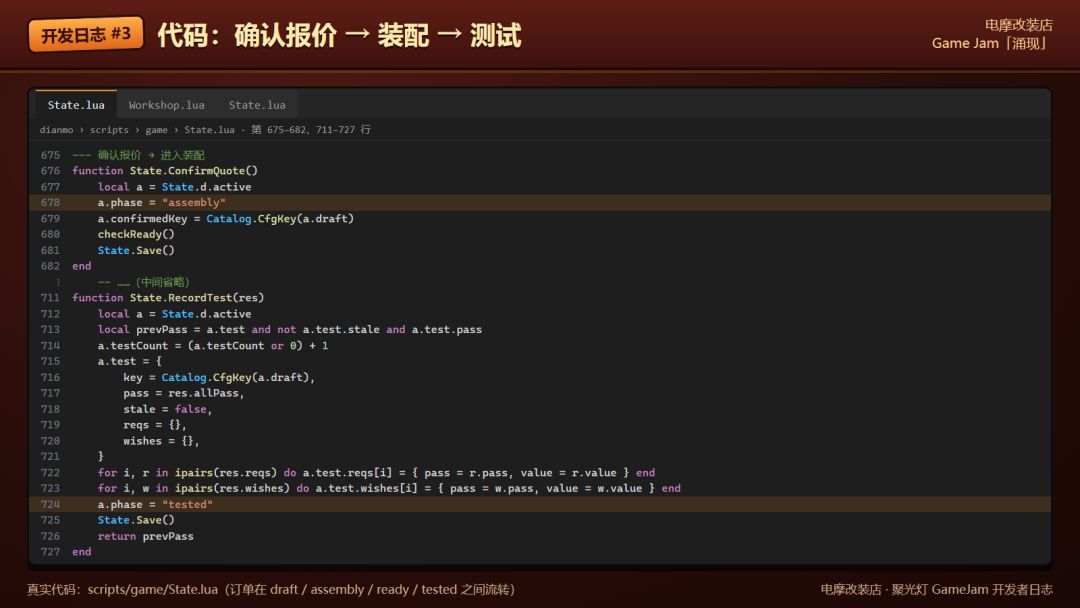Viewport: 1080px width, 608px height.
Task: Select the first State.lua tab
Action: coord(76,105)
